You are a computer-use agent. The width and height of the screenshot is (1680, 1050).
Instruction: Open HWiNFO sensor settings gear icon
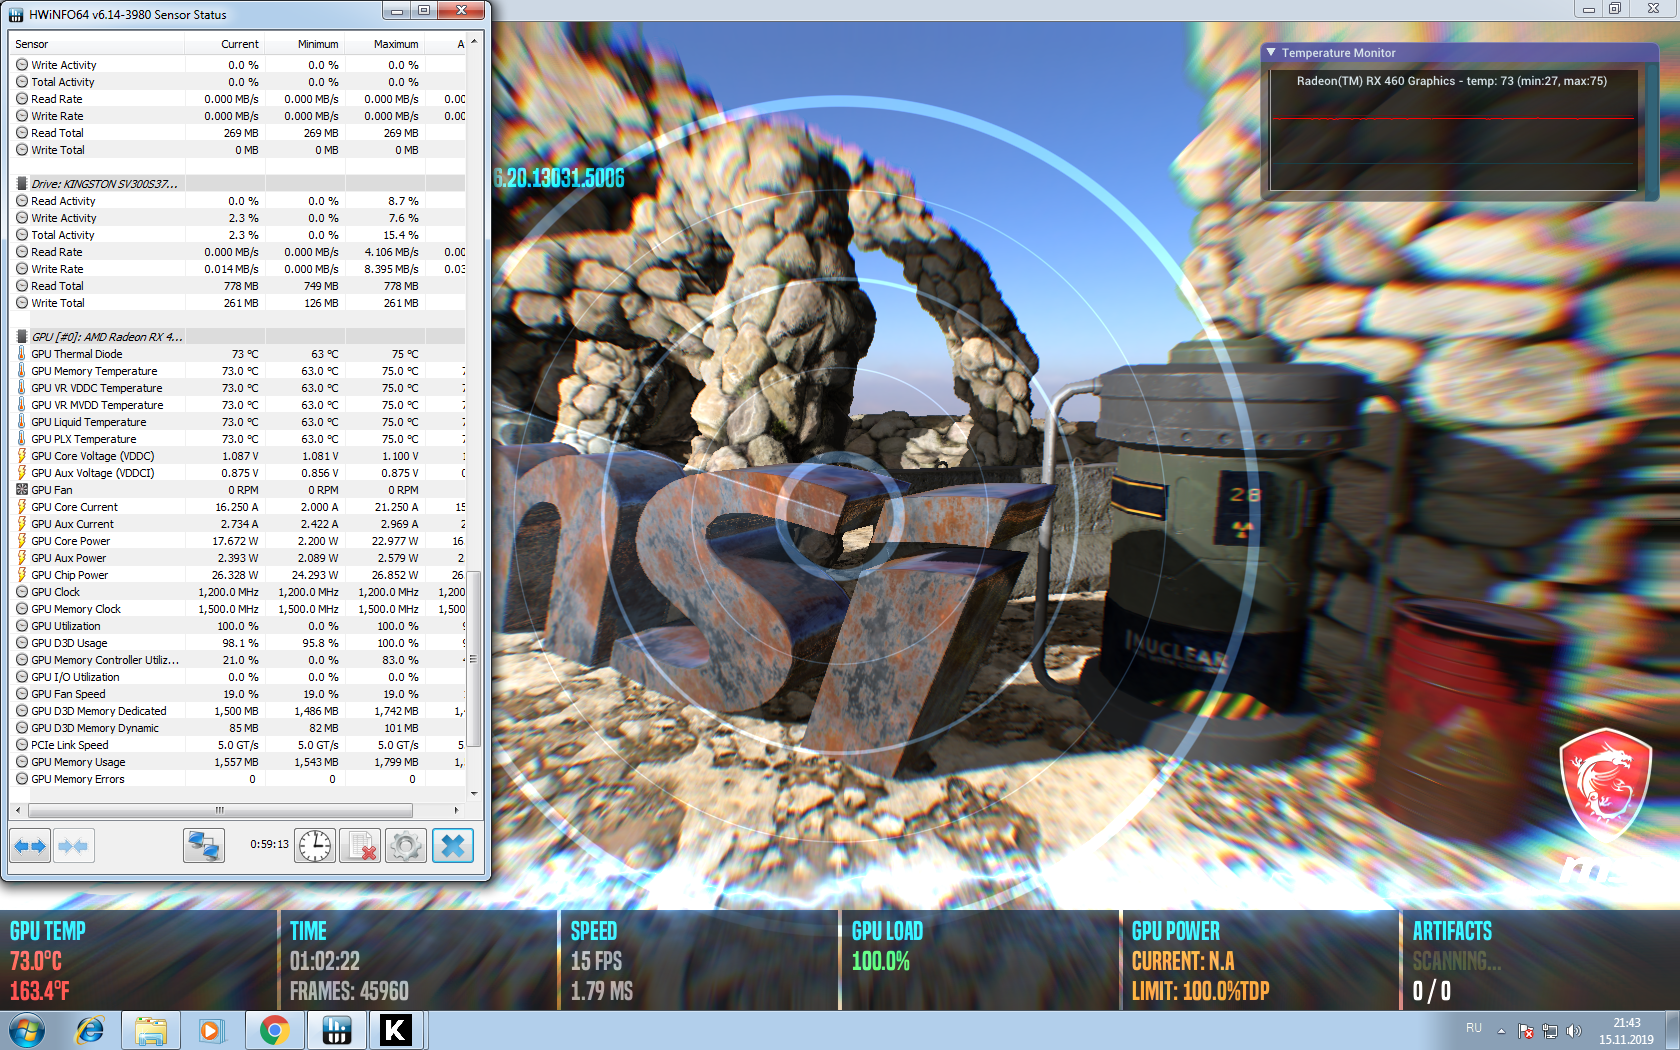(406, 846)
